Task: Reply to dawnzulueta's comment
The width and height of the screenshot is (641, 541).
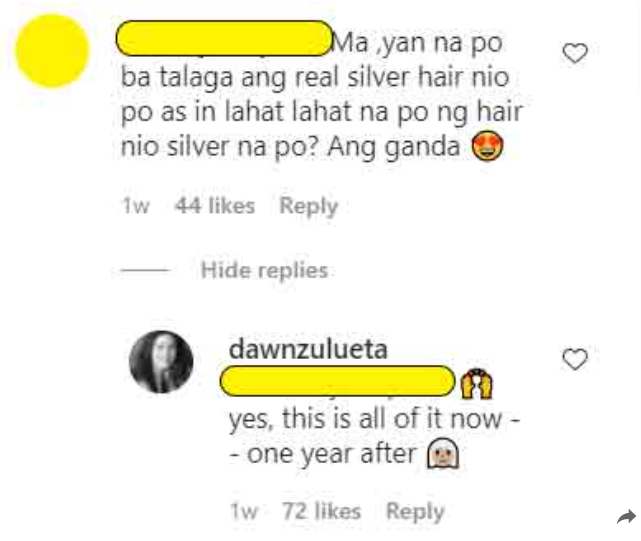Action: click(x=415, y=512)
